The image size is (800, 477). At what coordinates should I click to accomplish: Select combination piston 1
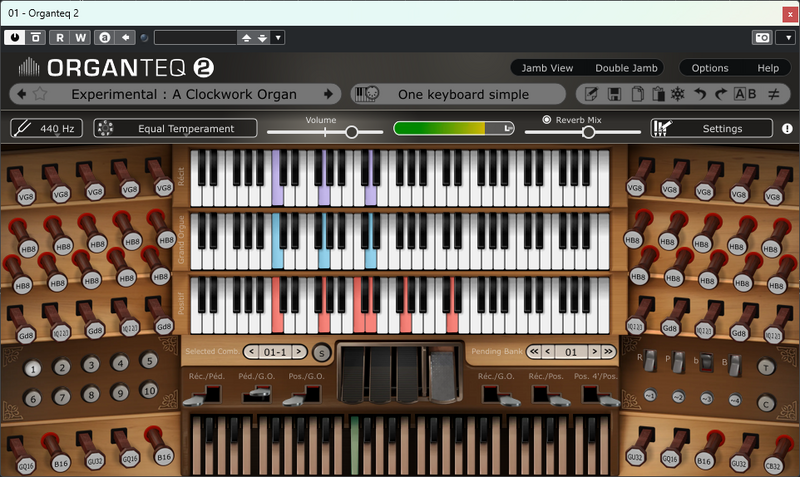pyautogui.click(x=33, y=368)
